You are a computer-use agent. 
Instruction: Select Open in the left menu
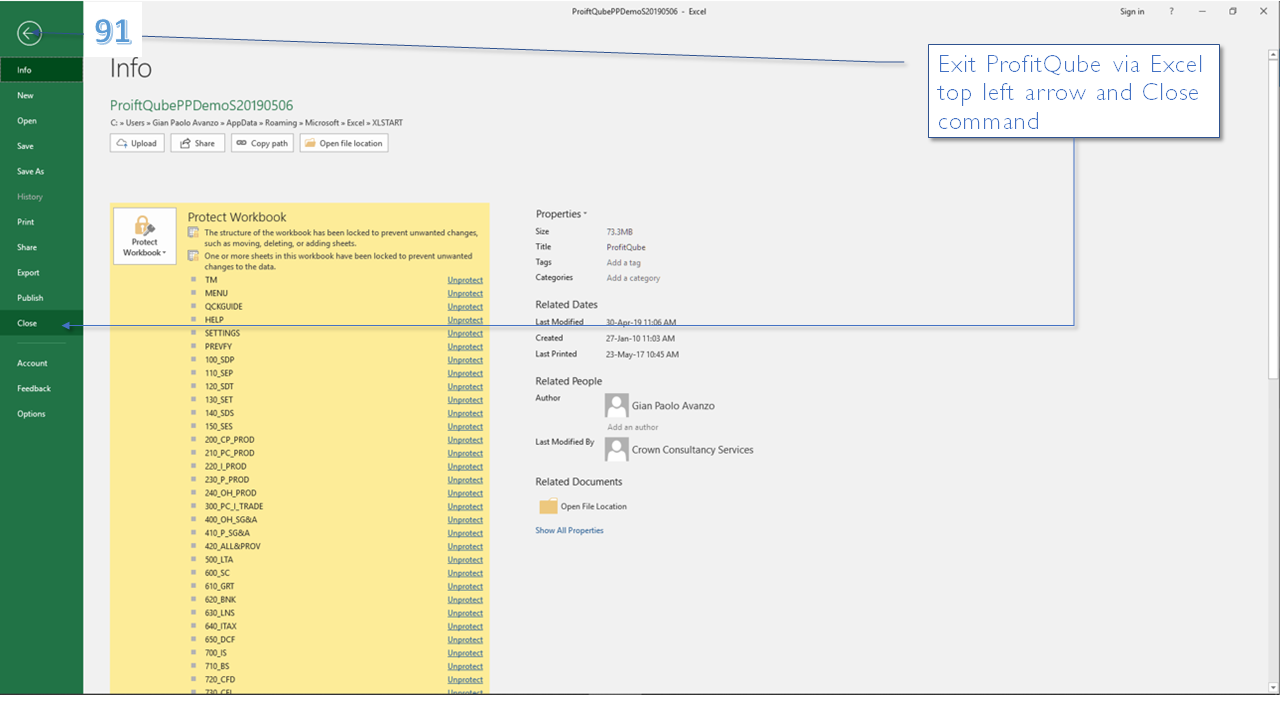(x=41, y=121)
